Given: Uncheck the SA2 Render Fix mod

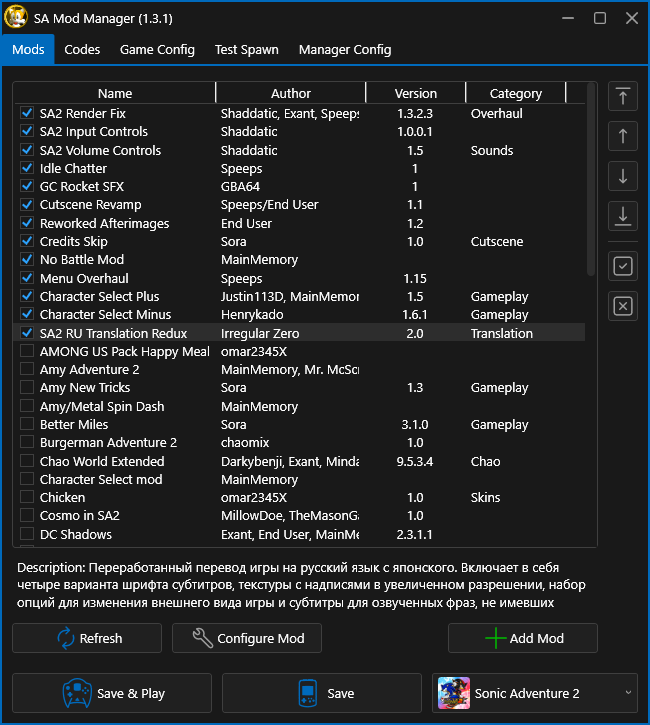Looking at the screenshot, I should point(27,113).
